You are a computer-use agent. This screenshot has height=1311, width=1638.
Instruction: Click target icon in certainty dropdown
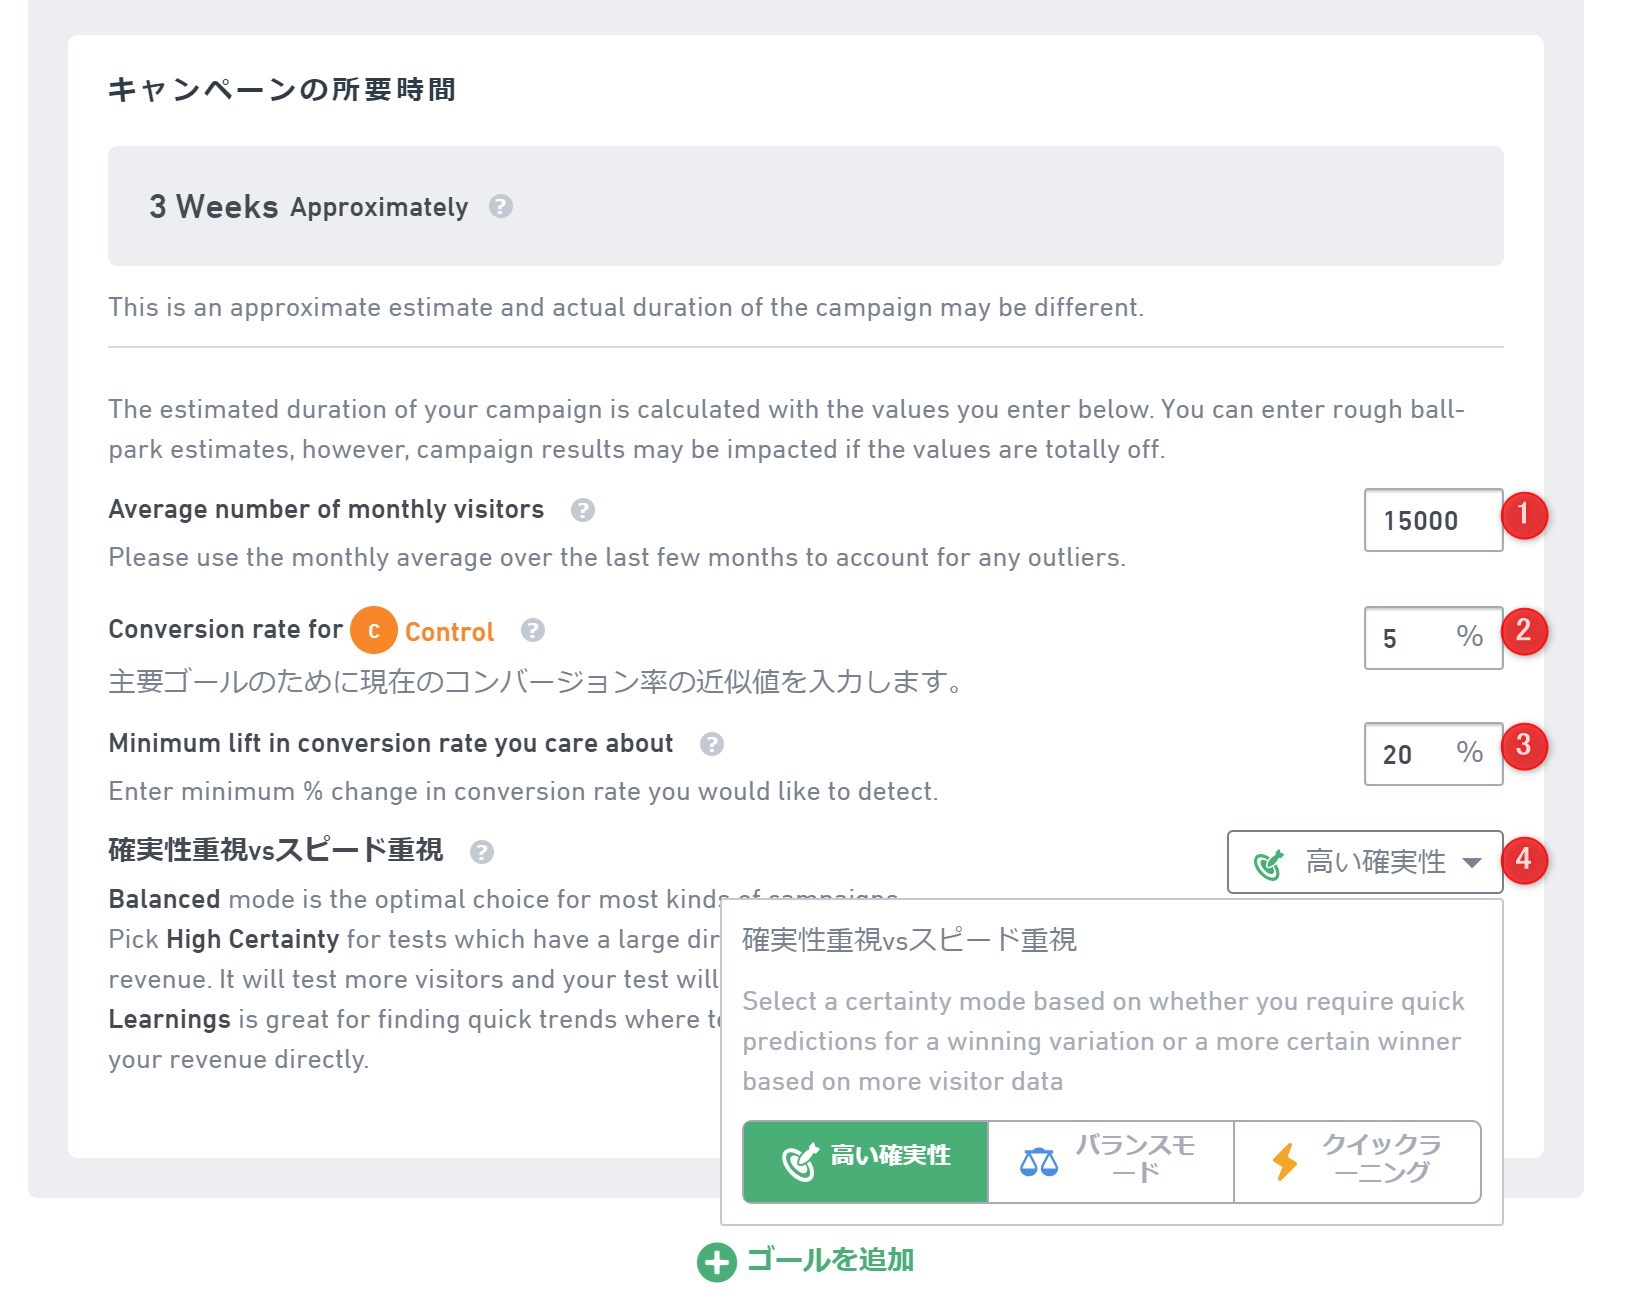tap(1269, 864)
